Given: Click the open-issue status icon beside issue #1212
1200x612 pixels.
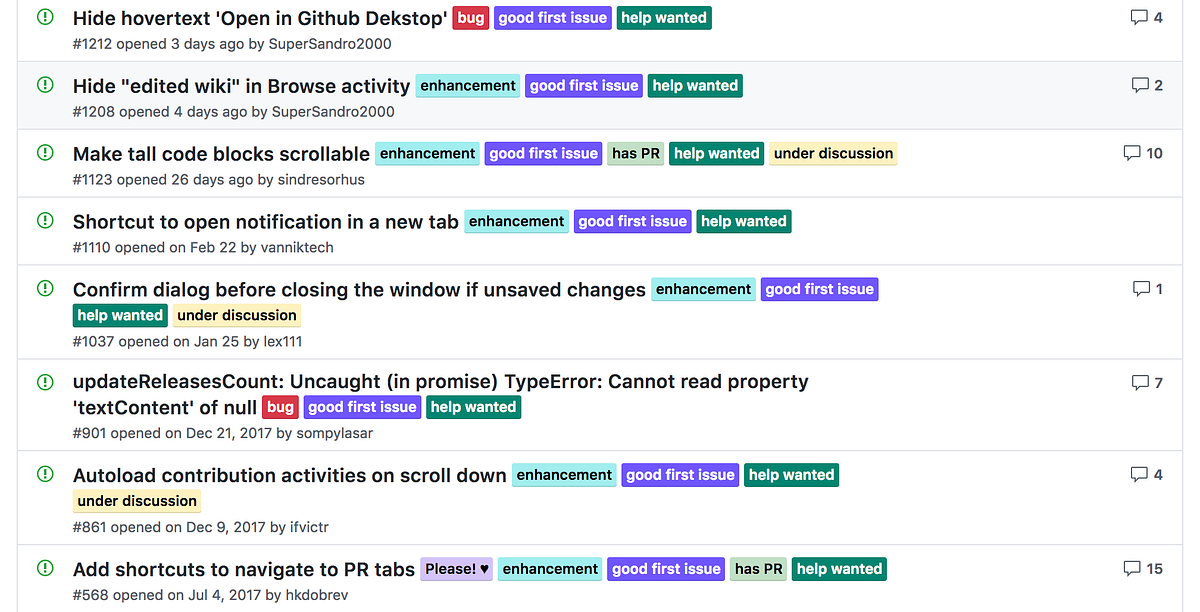Looking at the screenshot, I should pos(45,17).
